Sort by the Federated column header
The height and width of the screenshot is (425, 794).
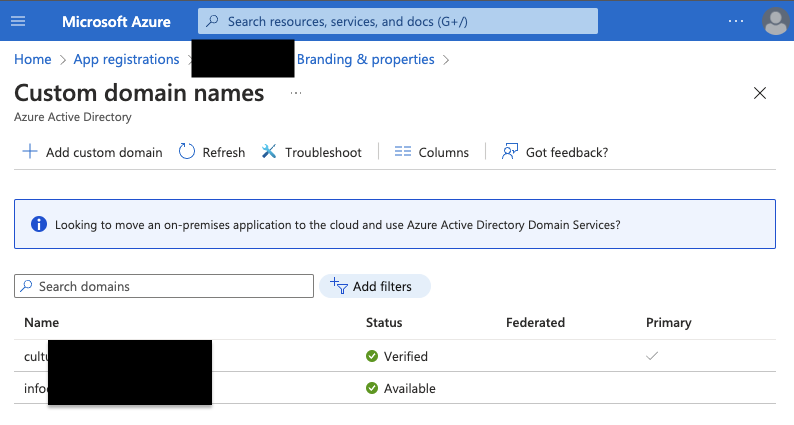click(535, 323)
